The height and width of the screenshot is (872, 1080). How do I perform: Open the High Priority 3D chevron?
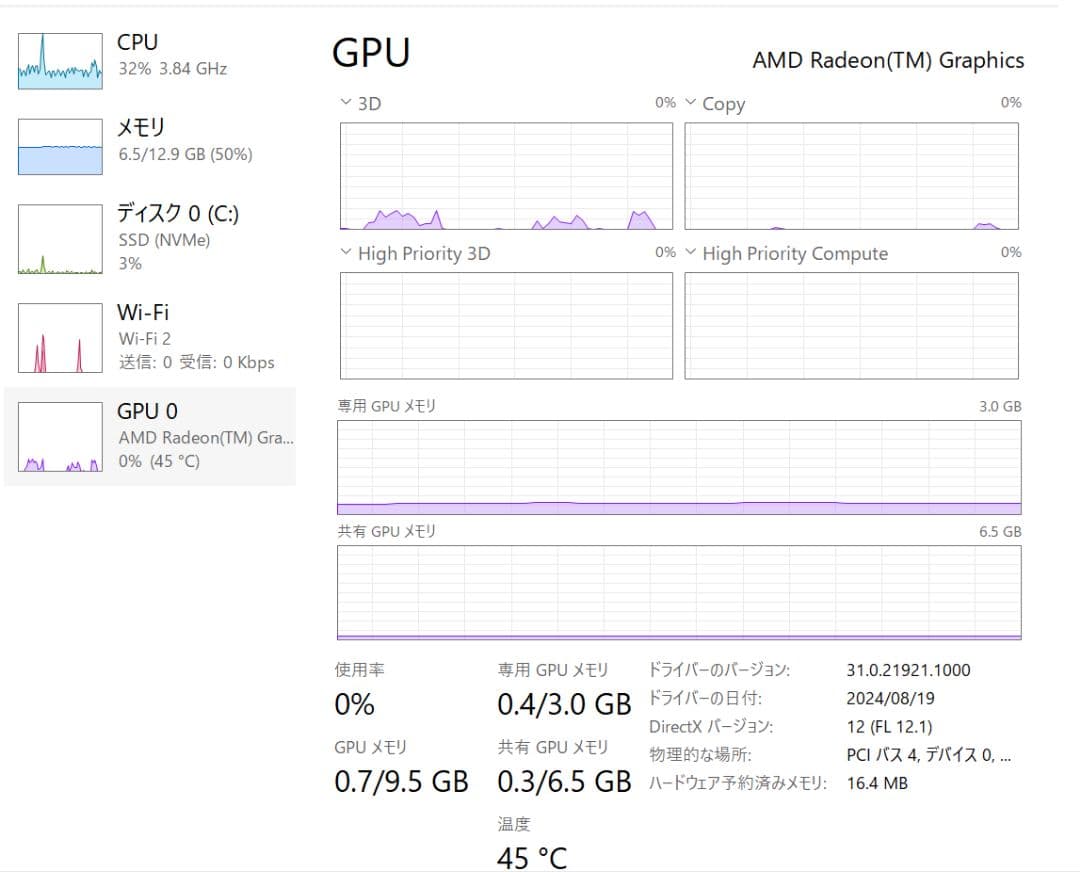[344, 253]
